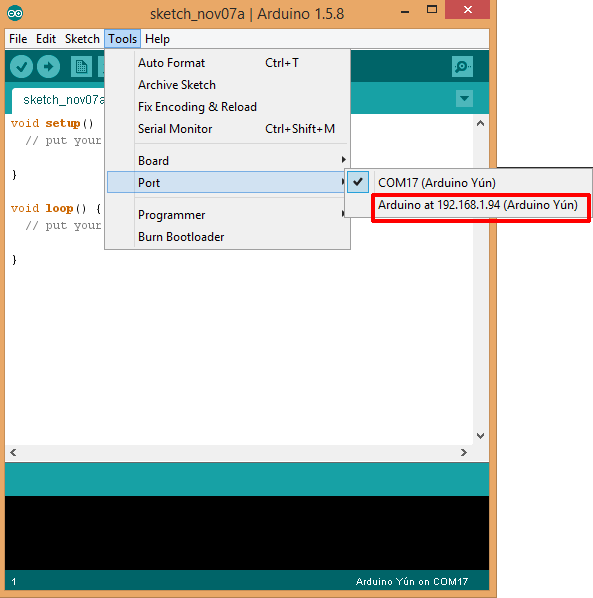Screen dimensions: 593x598
Task: Open the Help menu
Action: (157, 39)
